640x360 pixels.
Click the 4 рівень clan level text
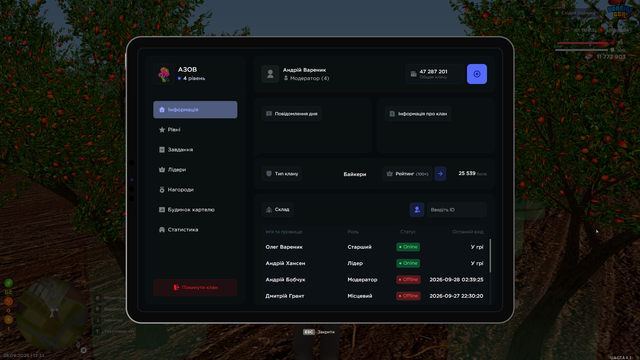click(x=194, y=78)
